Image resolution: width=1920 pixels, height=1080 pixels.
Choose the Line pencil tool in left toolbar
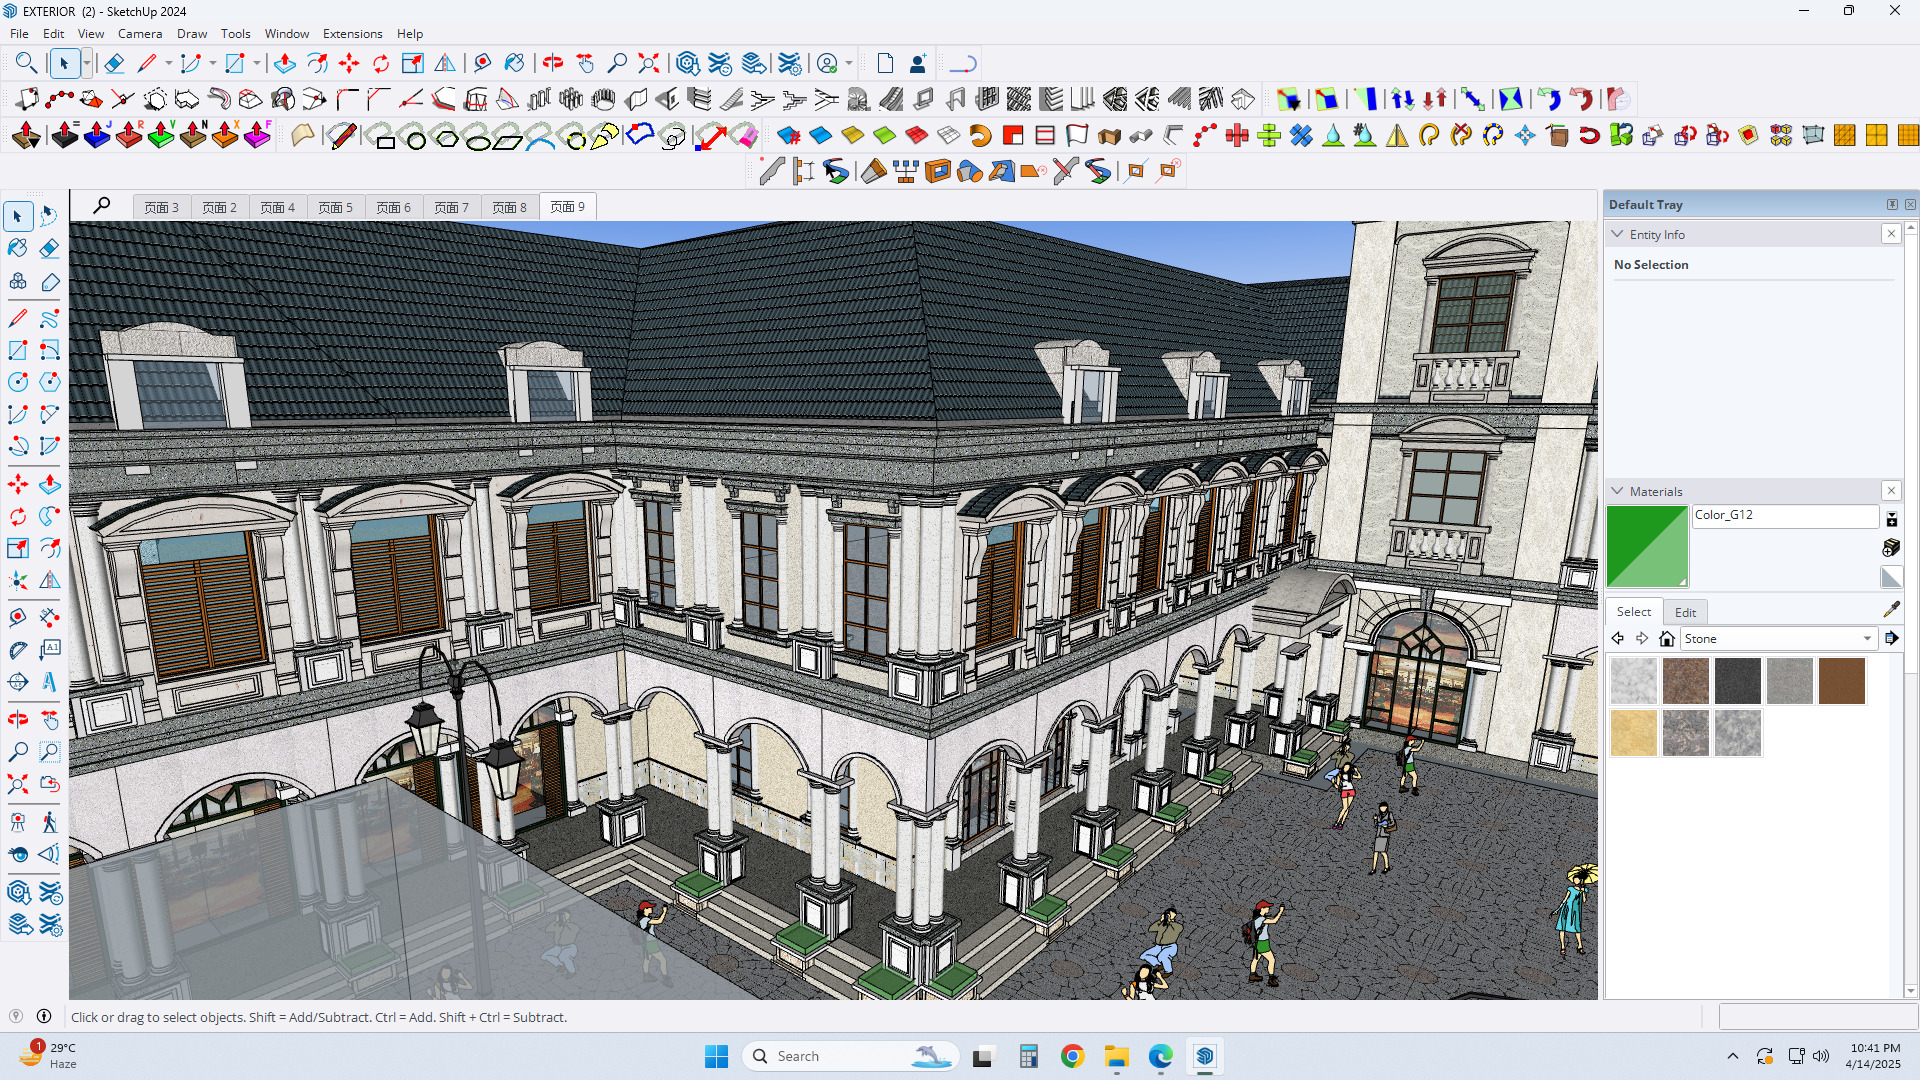(18, 318)
